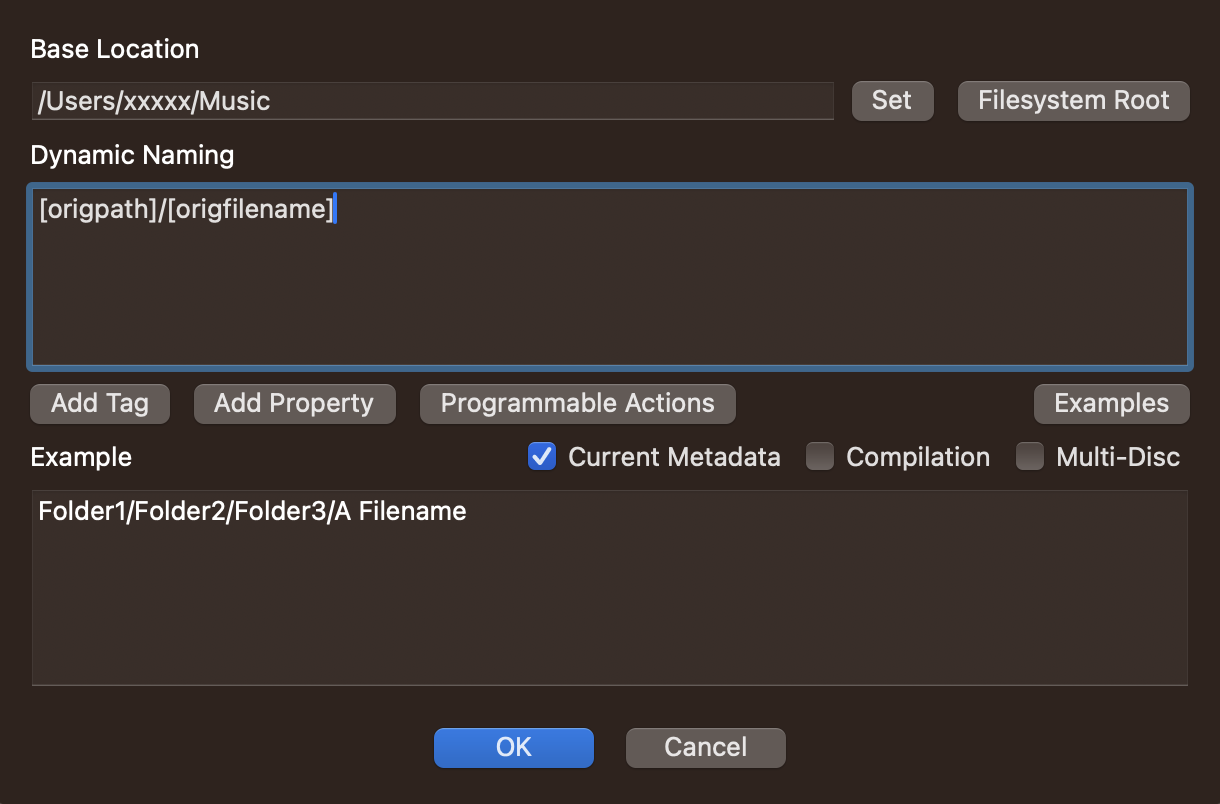Click the Folder1/Folder2/Folder3/A Filename example text
Viewport: 1220px width, 804px height.
pos(252,512)
